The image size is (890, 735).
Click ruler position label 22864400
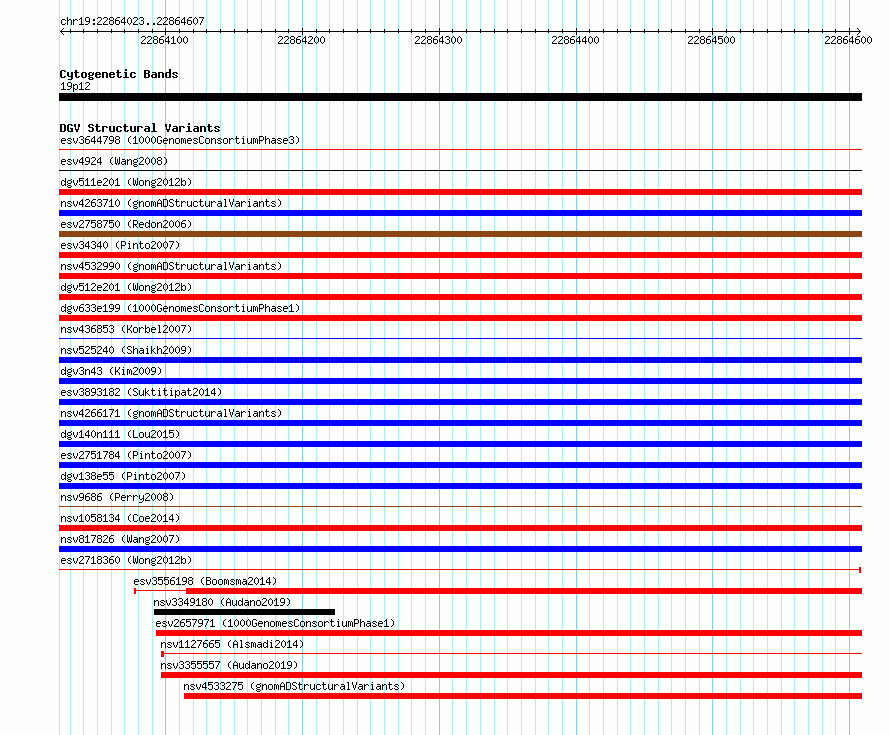pyautogui.click(x=575, y=40)
